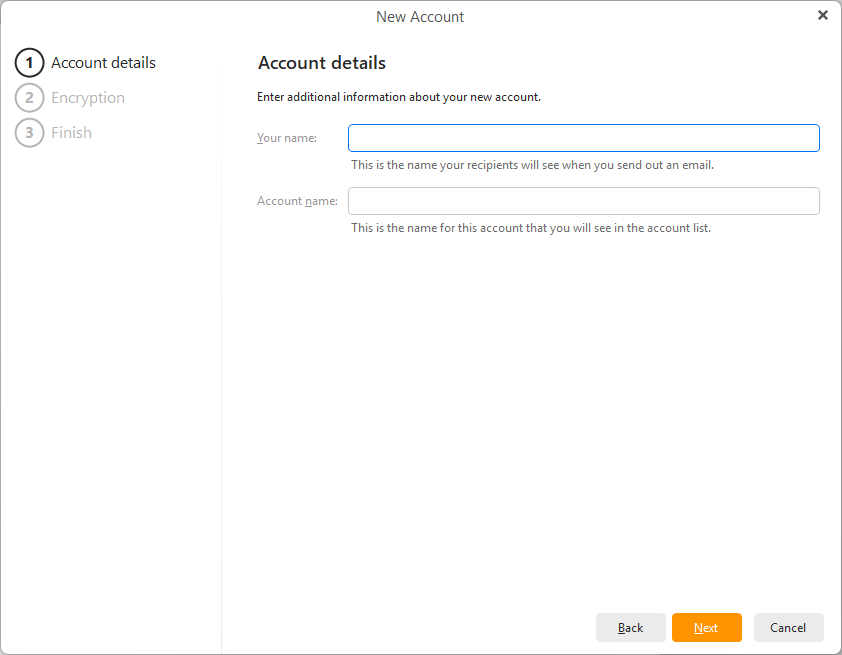Click the bold Account details heading
Viewport: 842px width, 655px height.
[322, 63]
